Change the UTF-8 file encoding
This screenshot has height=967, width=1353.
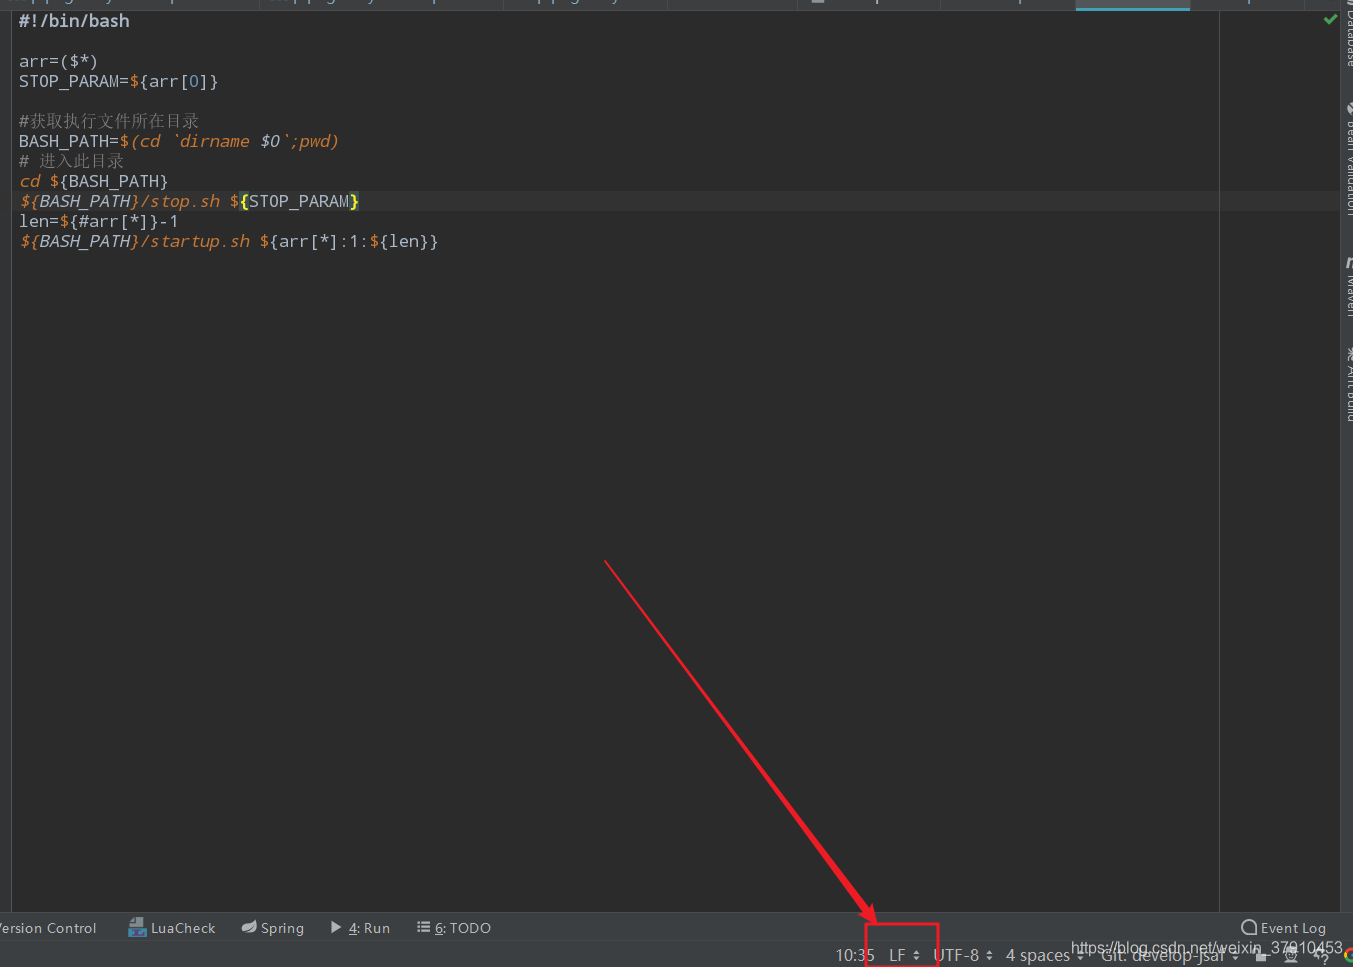coord(963,955)
